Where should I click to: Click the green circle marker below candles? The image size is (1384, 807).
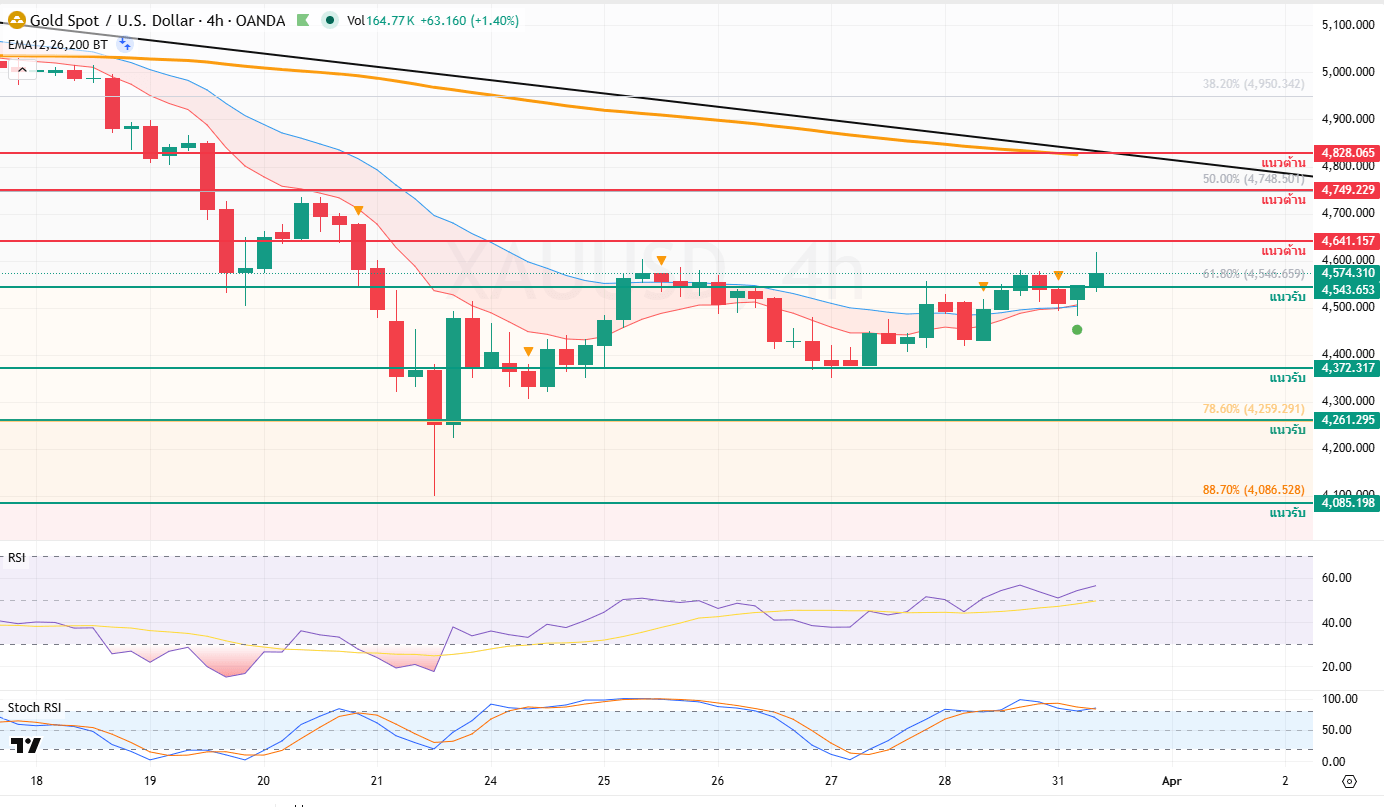pos(1076,329)
